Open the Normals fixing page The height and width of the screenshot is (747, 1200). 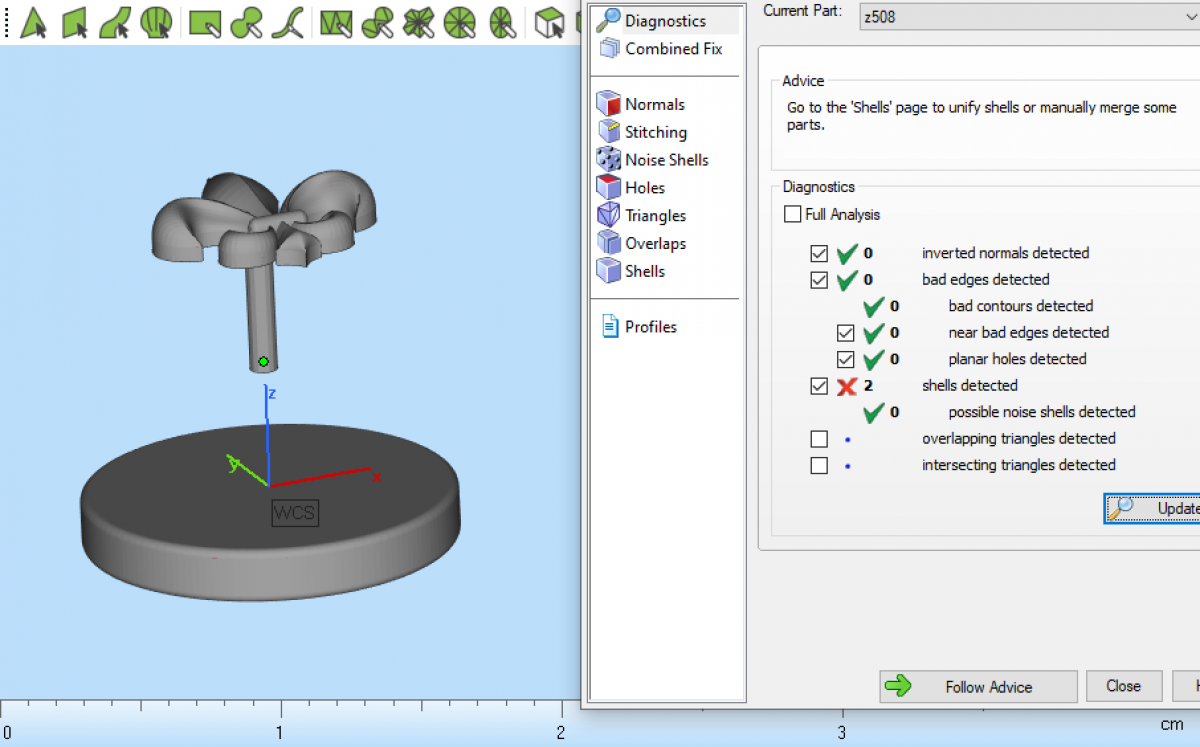pos(654,104)
